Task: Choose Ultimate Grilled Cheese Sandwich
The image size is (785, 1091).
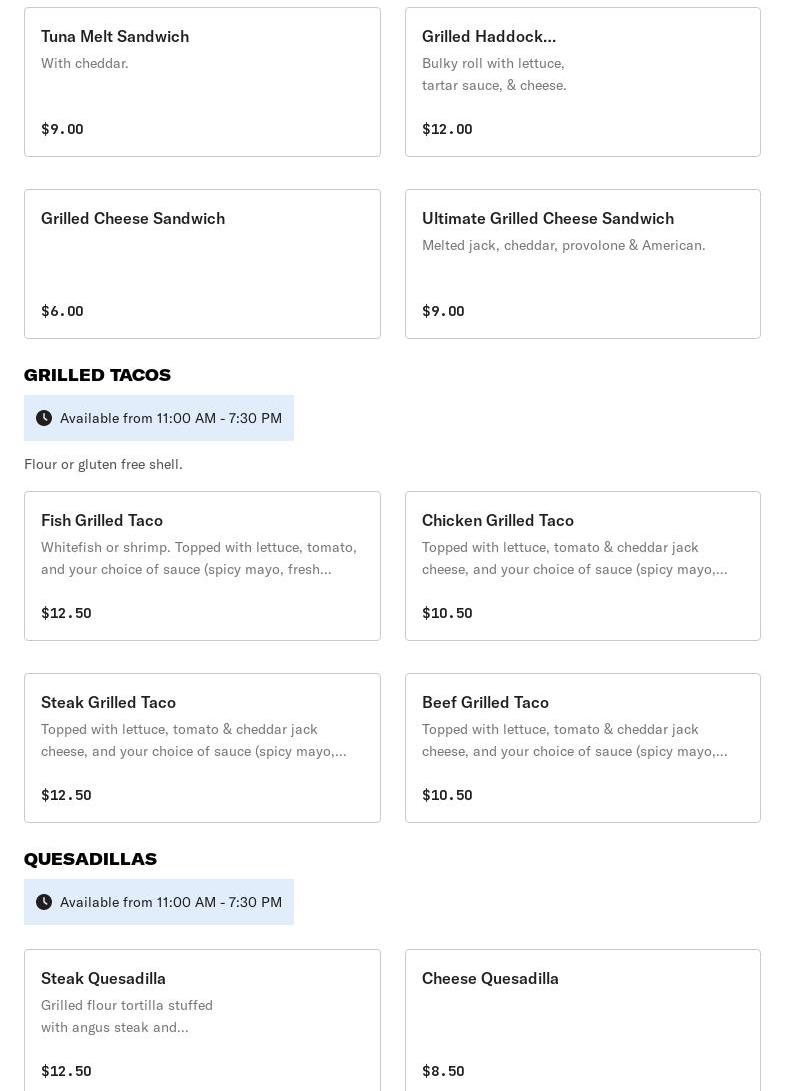Action: coord(582,264)
